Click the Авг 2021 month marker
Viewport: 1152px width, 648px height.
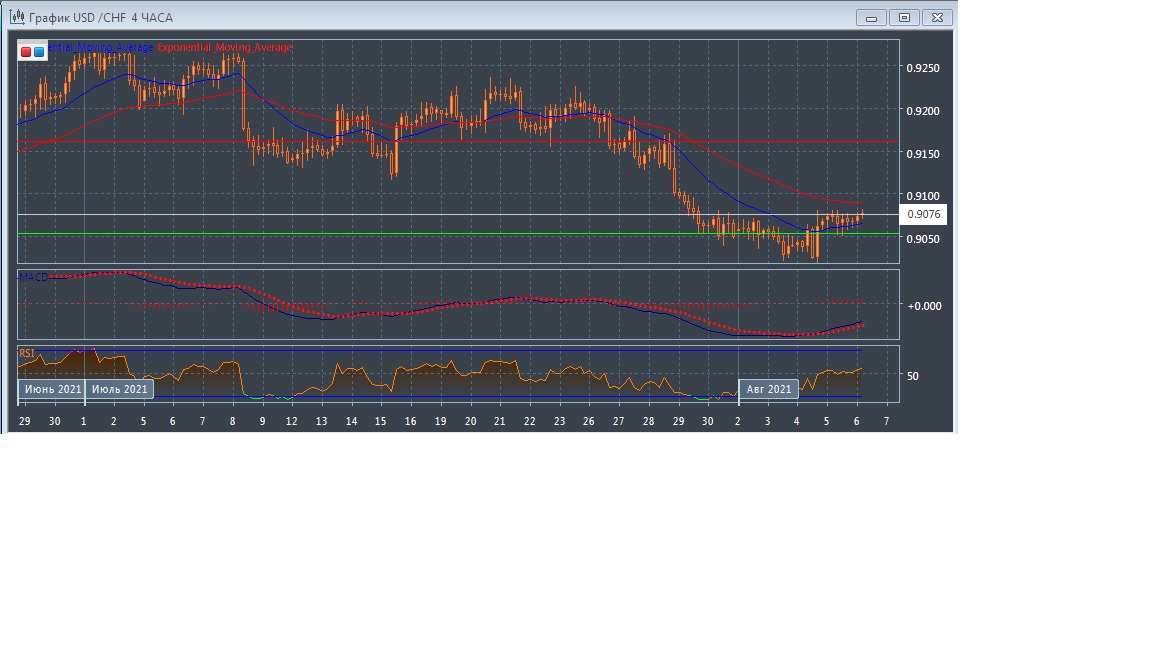[x=769, y=389]
